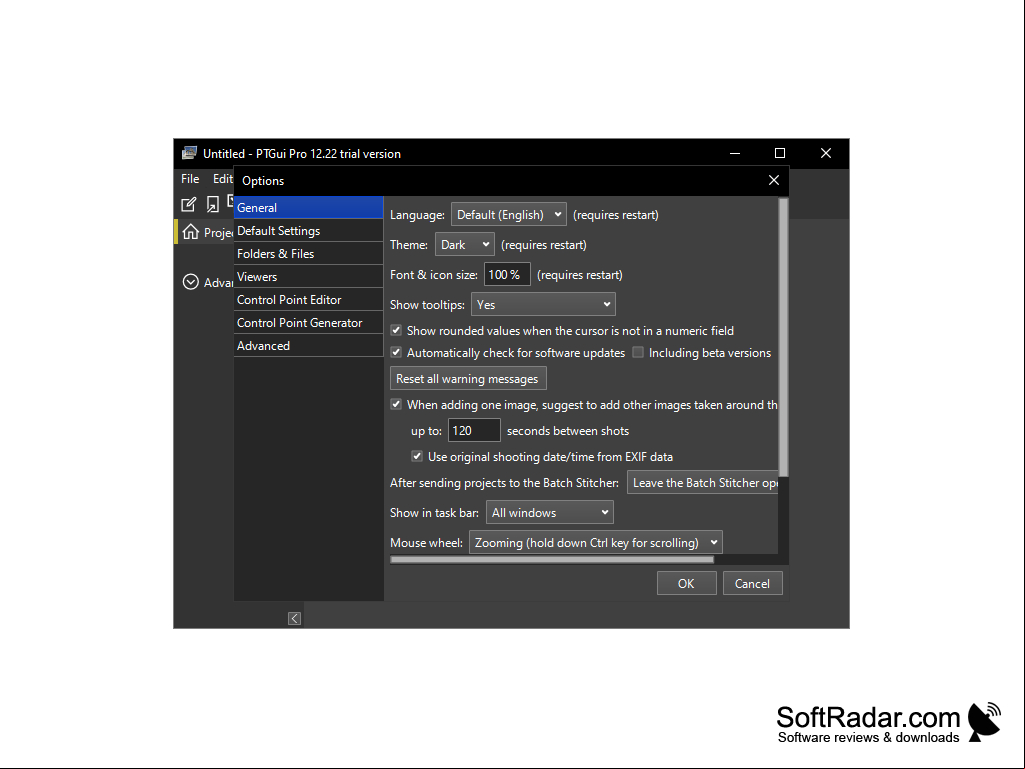
Task: Open the Show tooltips dropdown
Action: click(x=543, y=305)
